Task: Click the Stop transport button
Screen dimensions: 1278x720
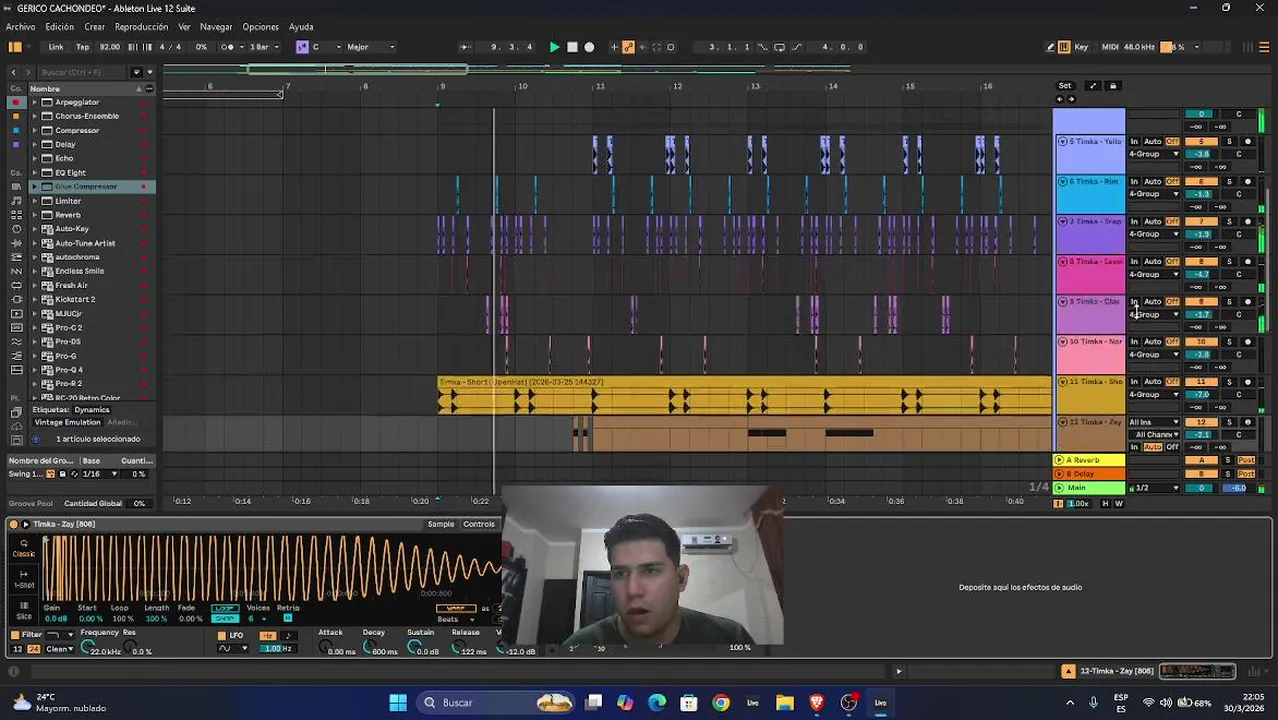Action: pyautogui.click(x=572, y=47)
